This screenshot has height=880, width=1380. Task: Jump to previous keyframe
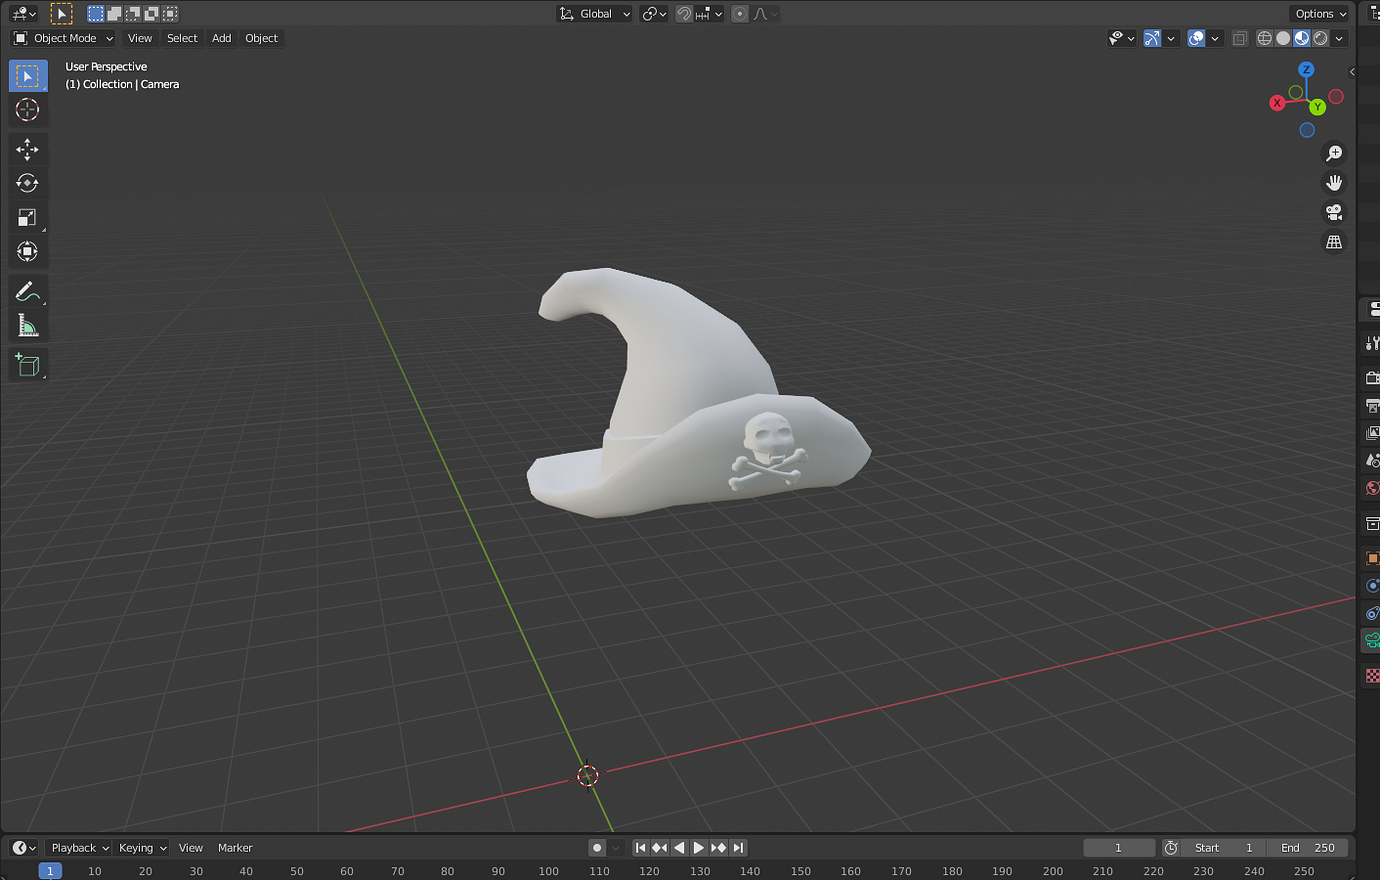[660, 848]
